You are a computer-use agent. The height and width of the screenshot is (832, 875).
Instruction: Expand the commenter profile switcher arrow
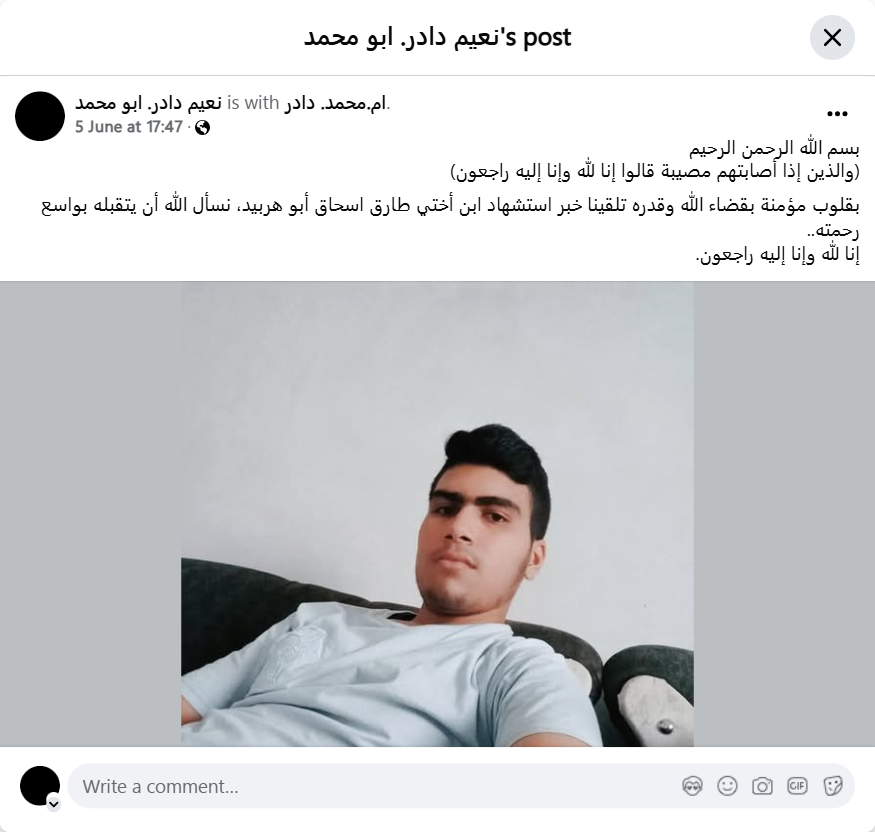(54, 804)
